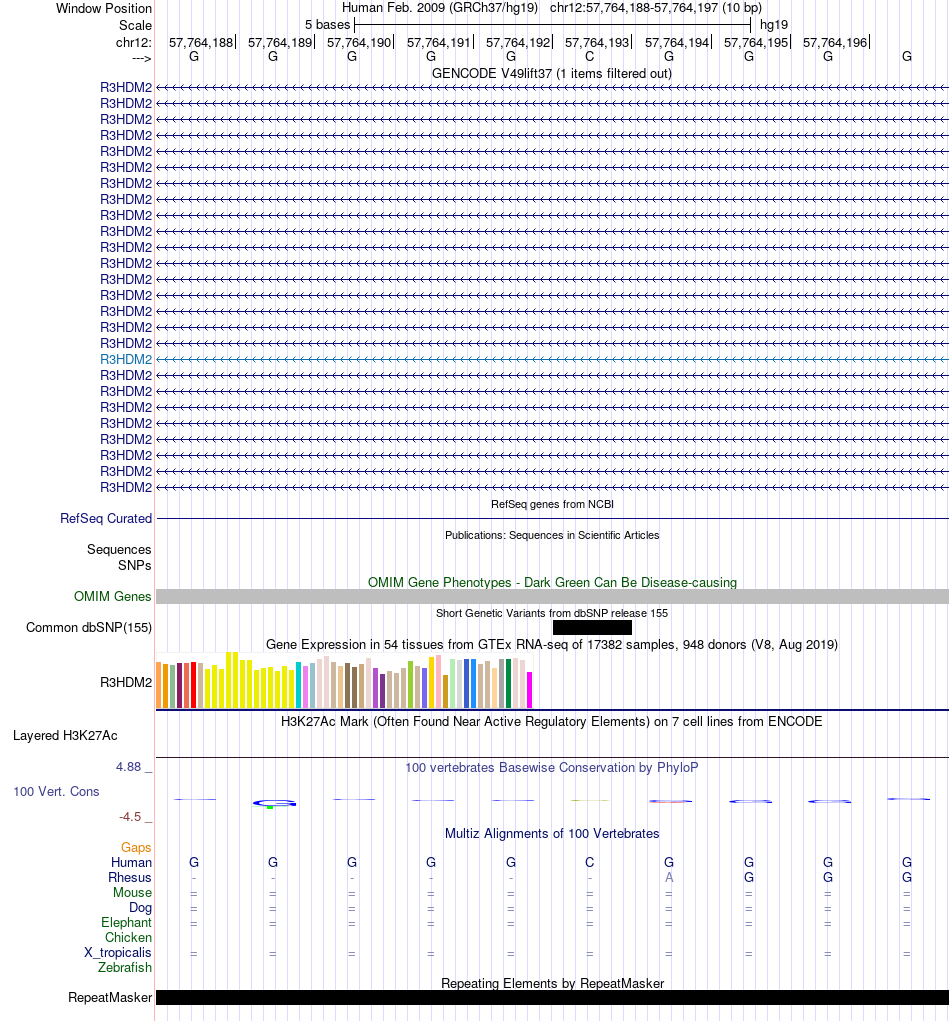Open 100 vertebrates Basewise Conservation by PhyloP title
950x1021 pixels.
552,768
